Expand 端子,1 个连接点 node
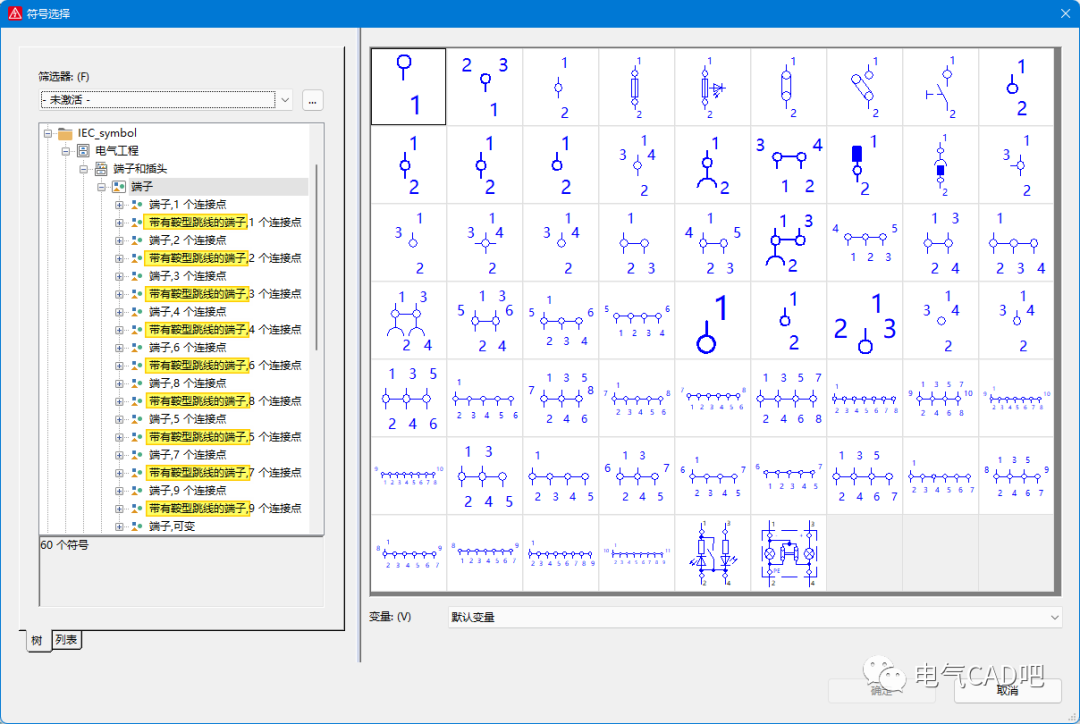 point(119,205)
